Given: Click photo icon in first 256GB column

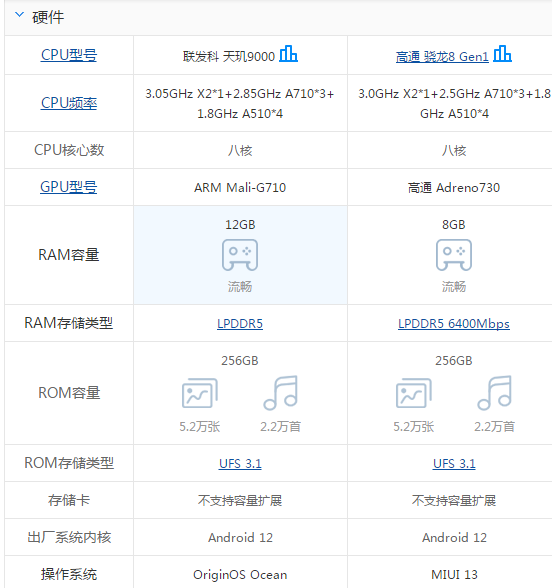Looking at the screenshot, I should click(x=200, y=393).
